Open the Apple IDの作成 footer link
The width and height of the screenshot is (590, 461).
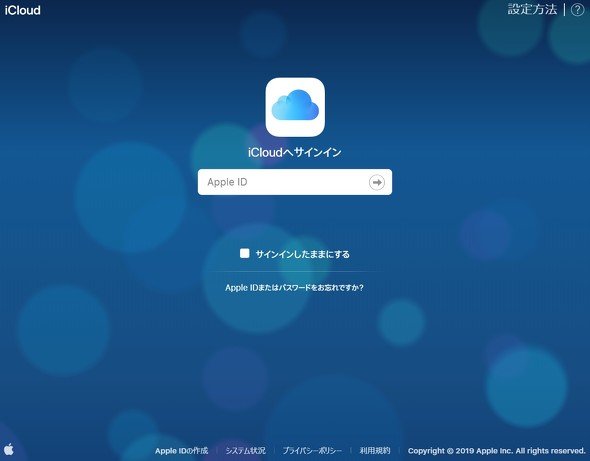tap(181, 450)
